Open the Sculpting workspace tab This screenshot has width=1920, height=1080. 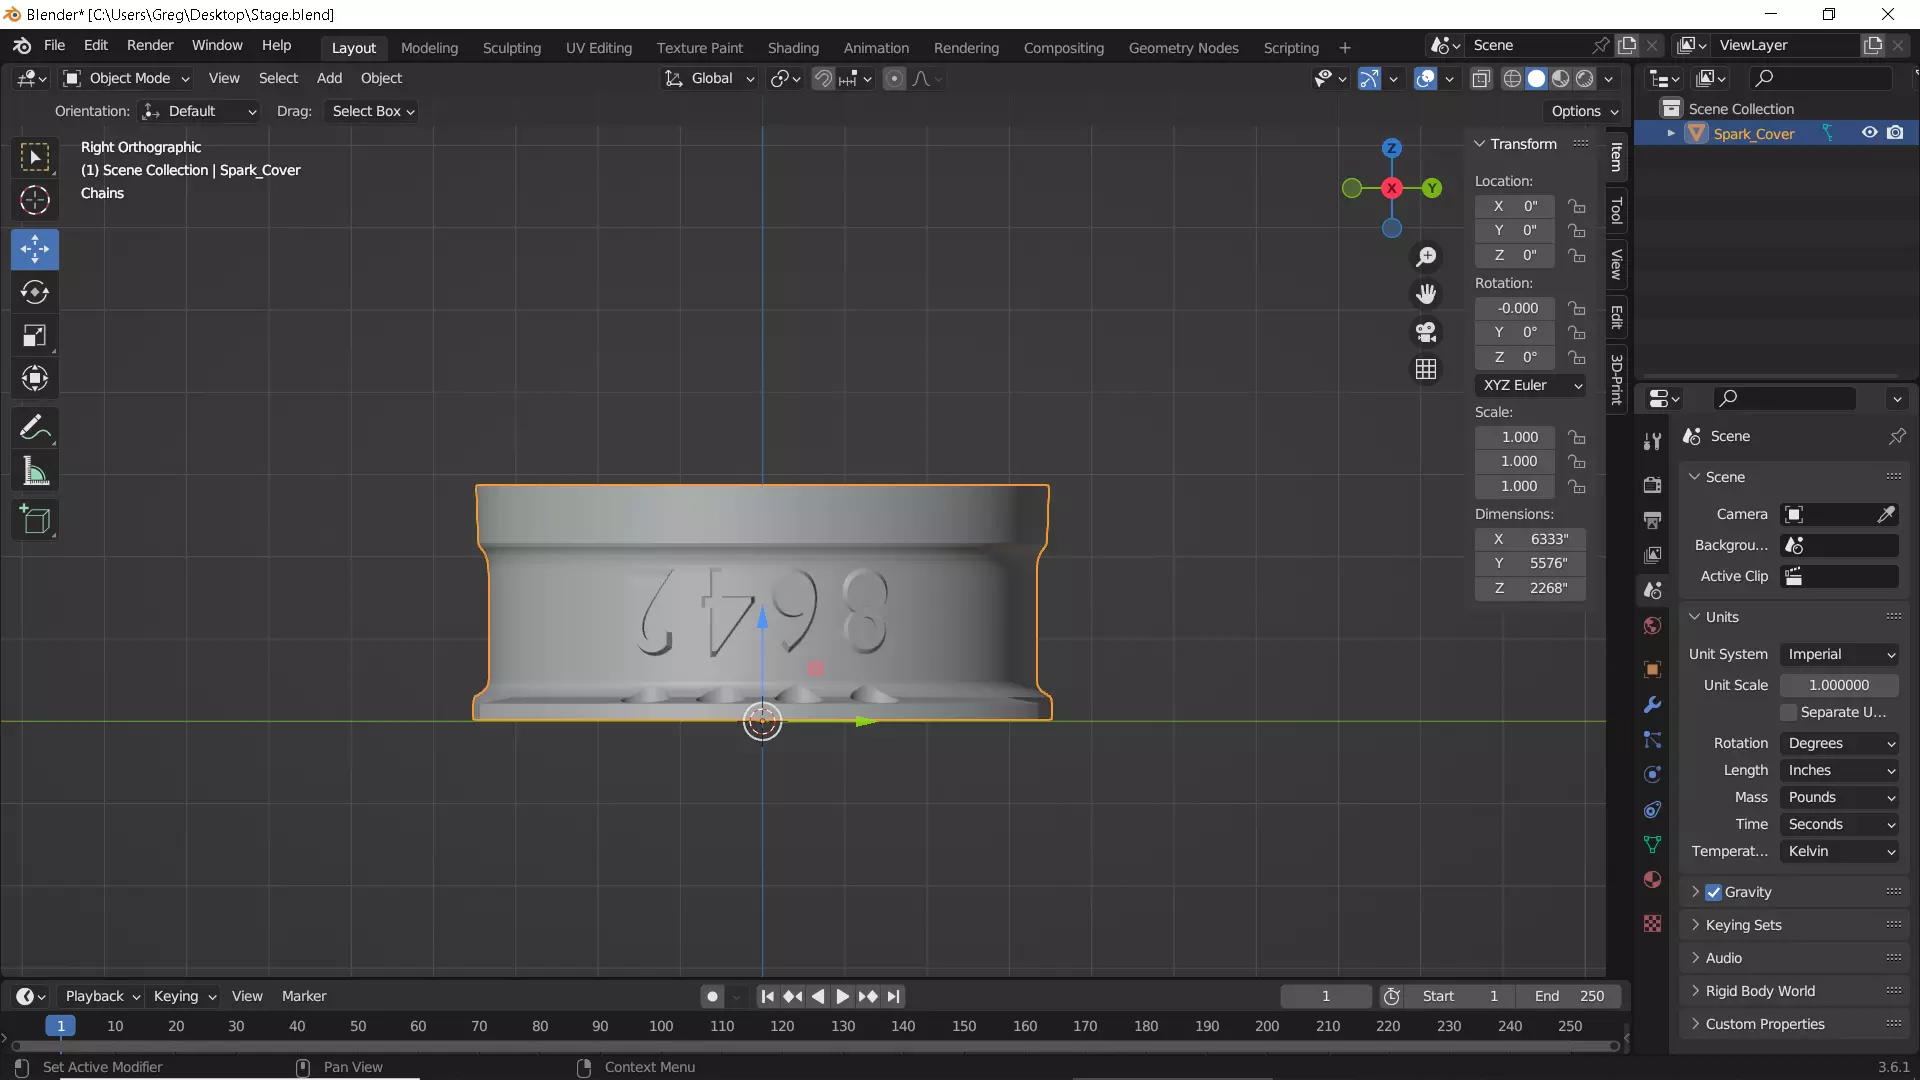click(511, 47)
